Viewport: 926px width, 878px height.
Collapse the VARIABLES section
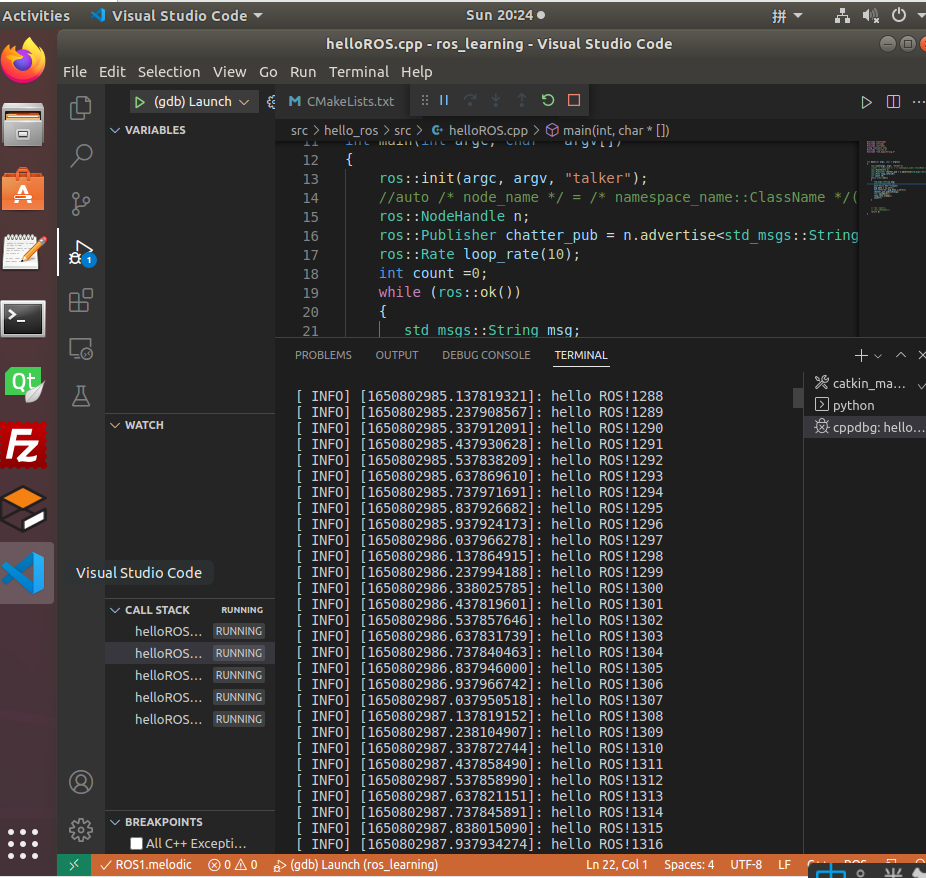tap(117, 130)
